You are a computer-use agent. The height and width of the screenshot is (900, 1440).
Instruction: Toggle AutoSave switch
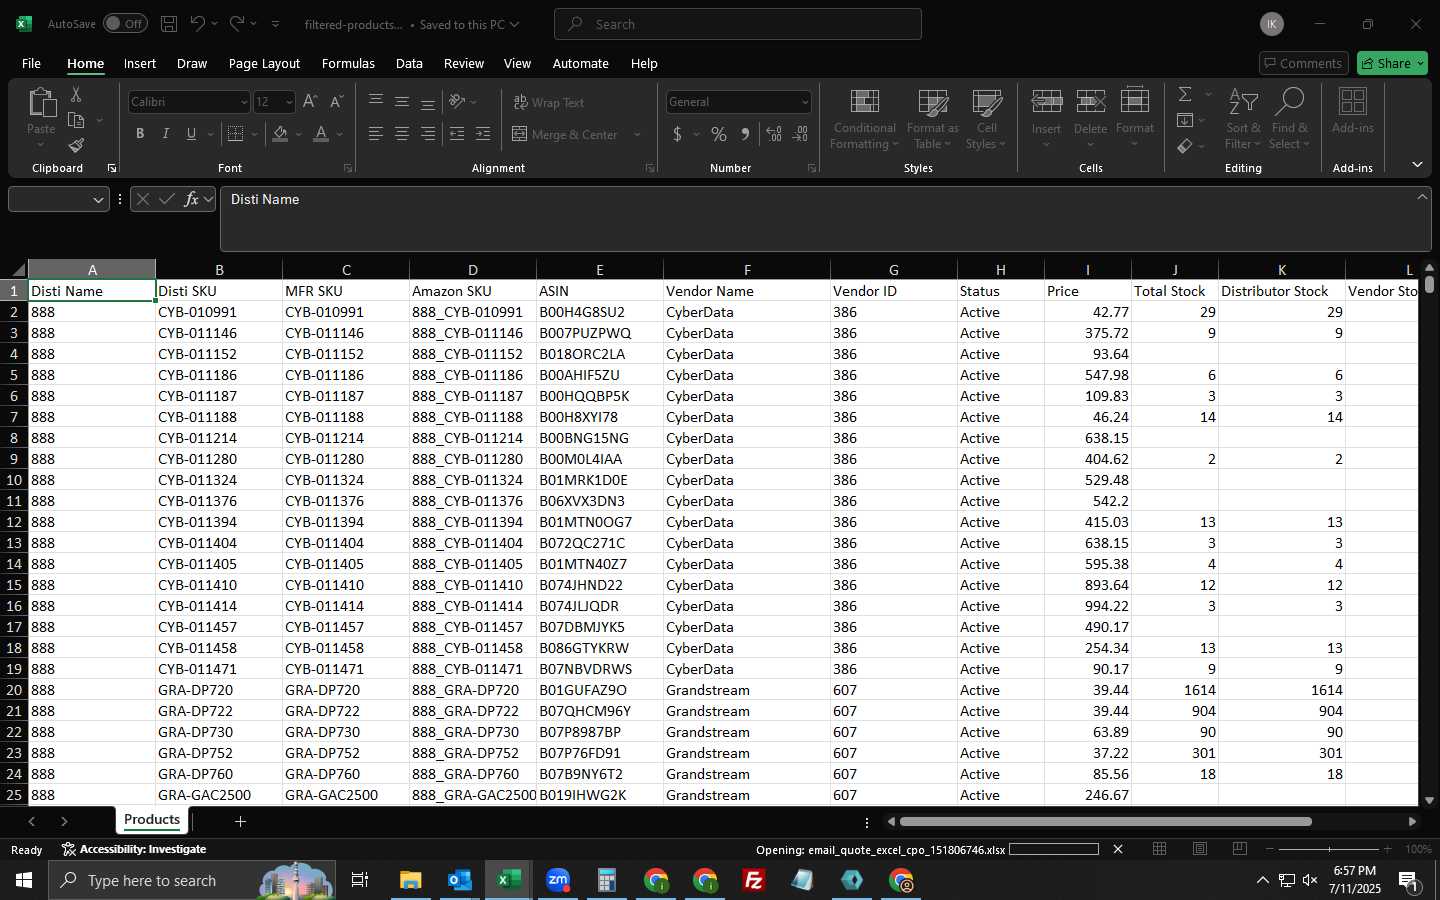click(125, 24)
